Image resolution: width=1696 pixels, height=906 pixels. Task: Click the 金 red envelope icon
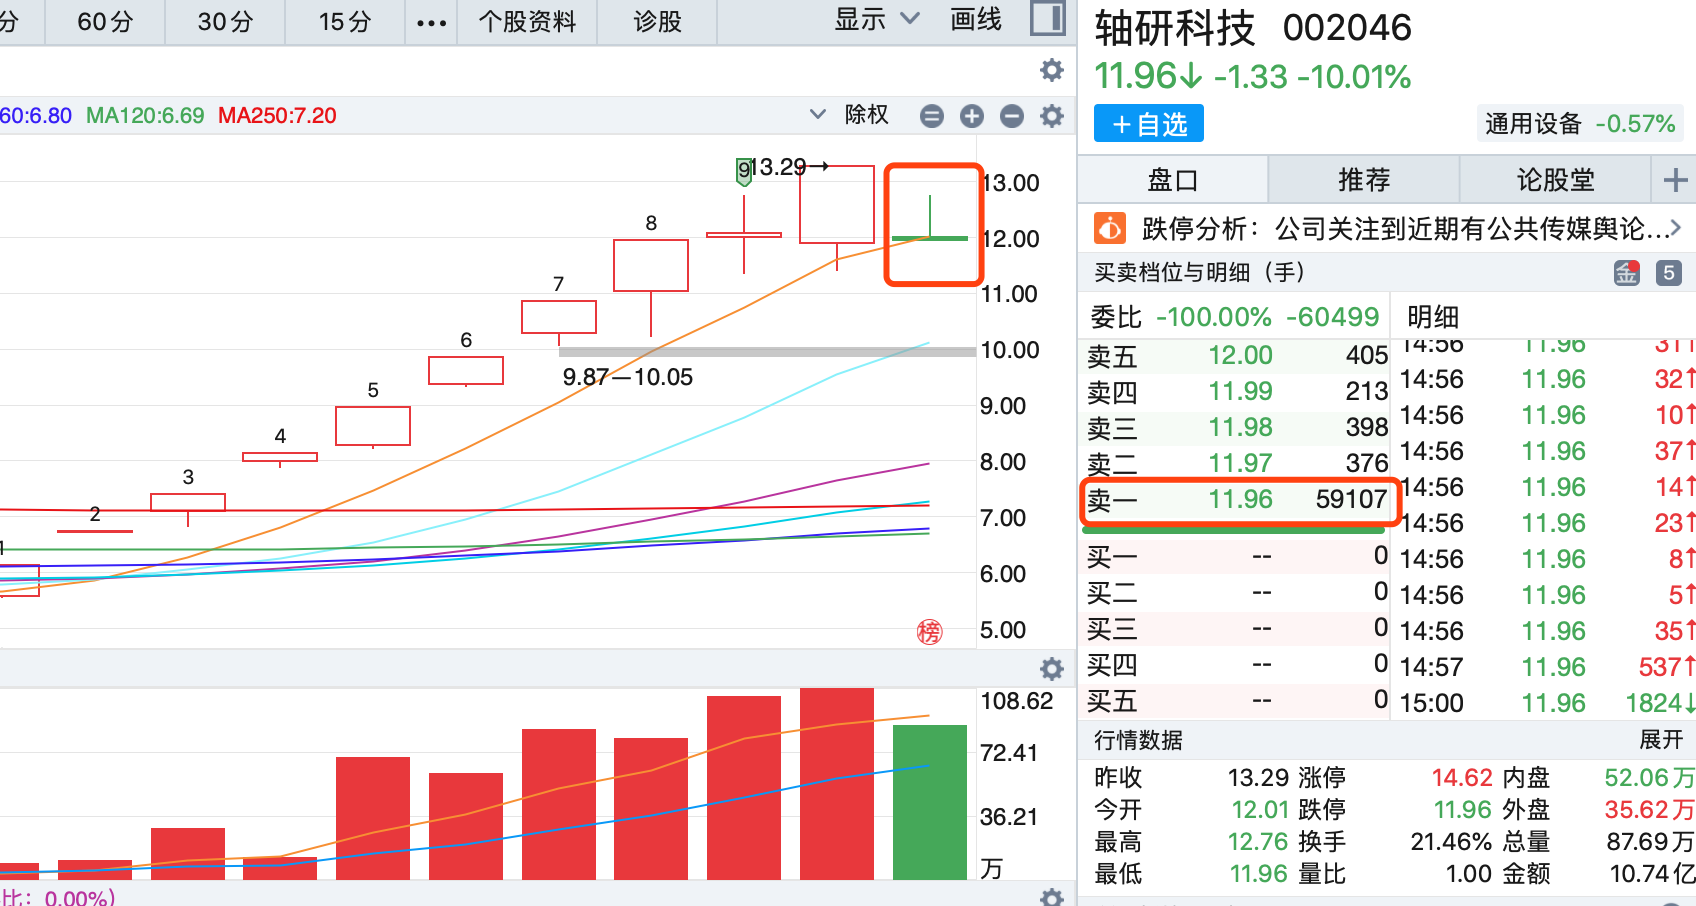(x=1627, y=272)
